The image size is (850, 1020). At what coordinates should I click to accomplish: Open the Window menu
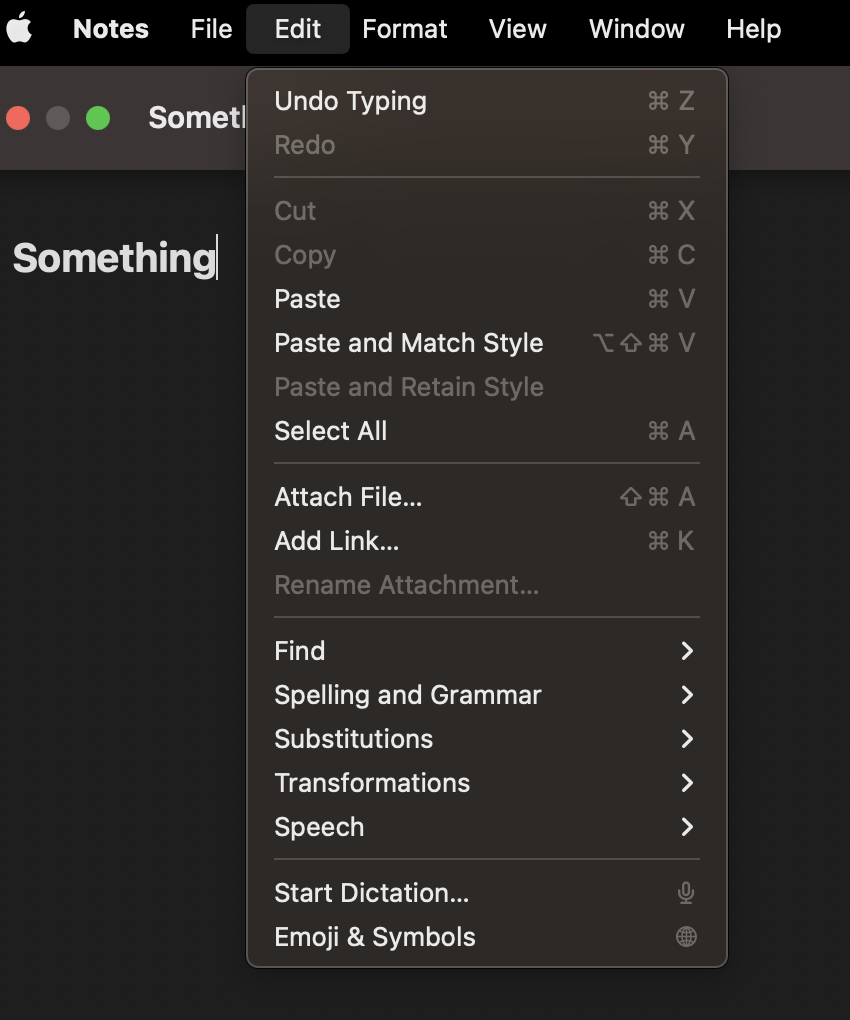[x=636, y=29]
